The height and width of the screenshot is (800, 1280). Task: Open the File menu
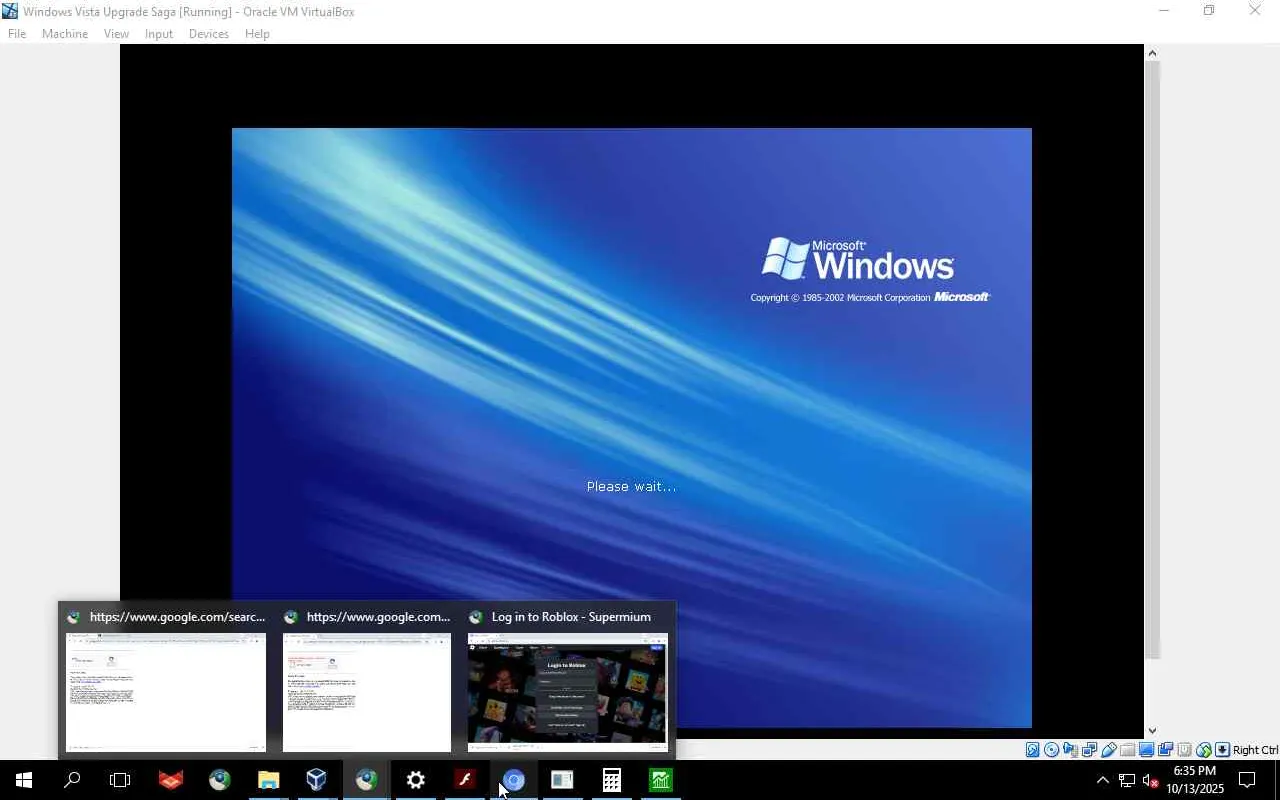pos(17,34)
